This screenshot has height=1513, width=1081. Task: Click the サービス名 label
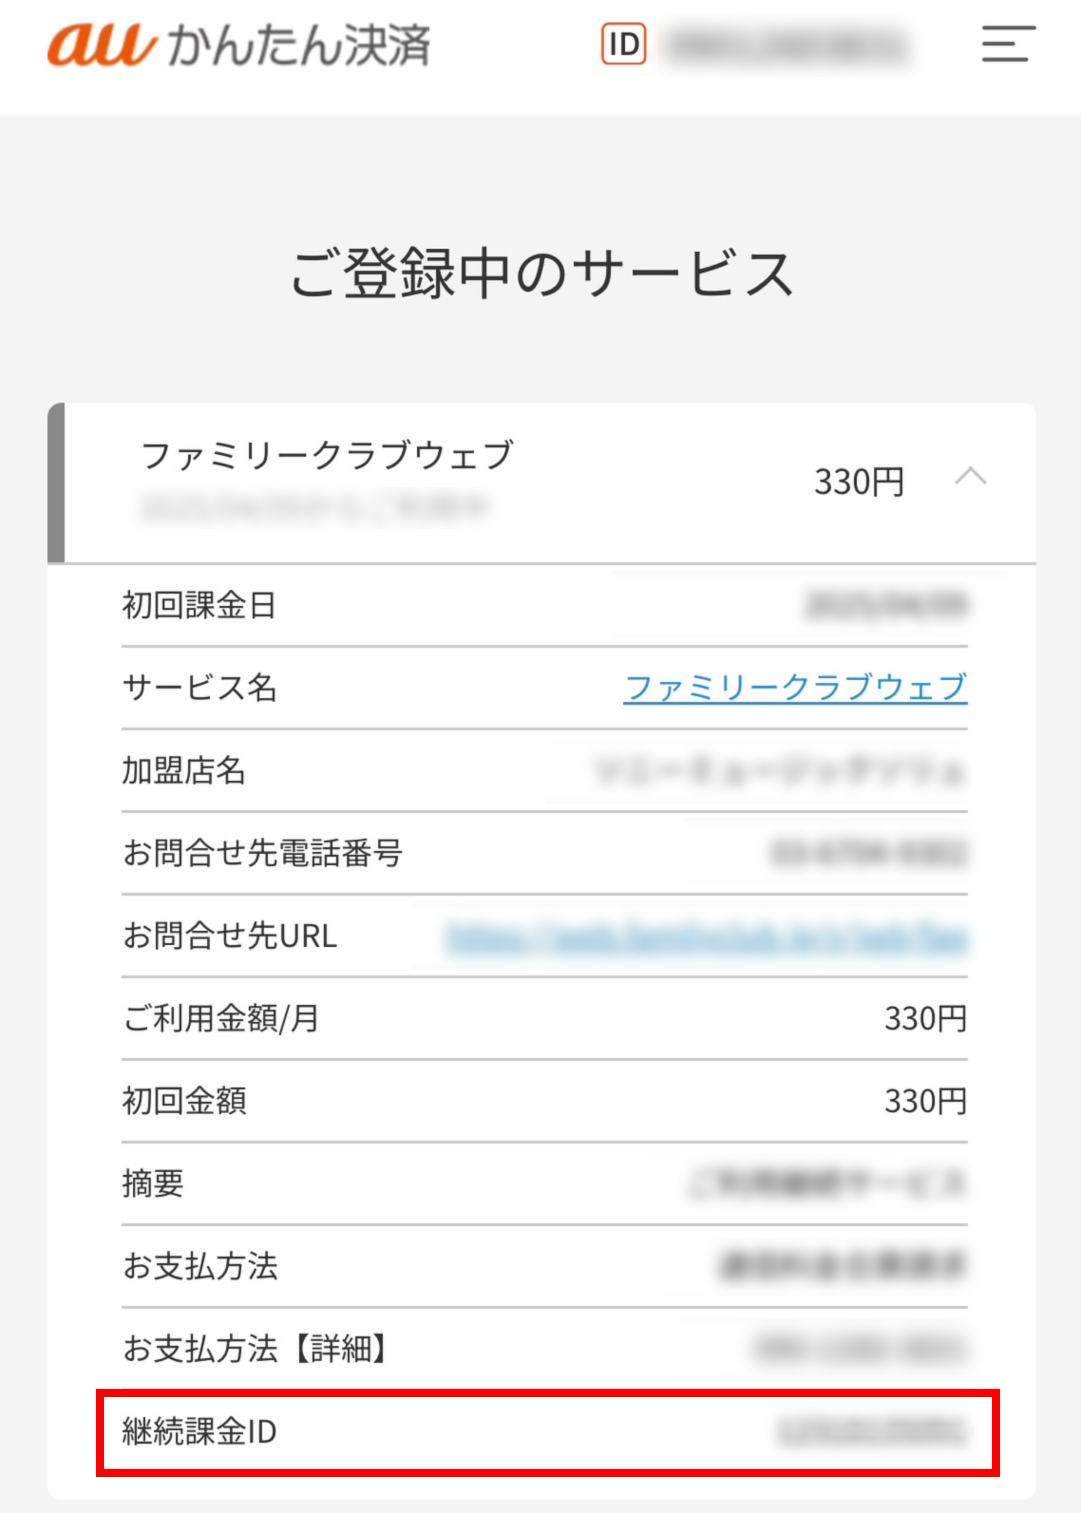(x=199, y=688)
